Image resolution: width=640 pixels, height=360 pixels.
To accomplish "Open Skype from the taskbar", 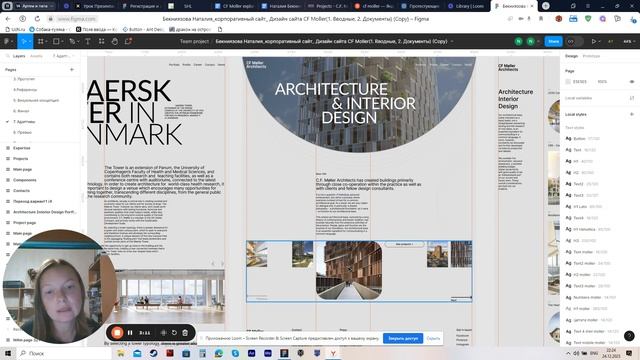I will click(235, 353).
